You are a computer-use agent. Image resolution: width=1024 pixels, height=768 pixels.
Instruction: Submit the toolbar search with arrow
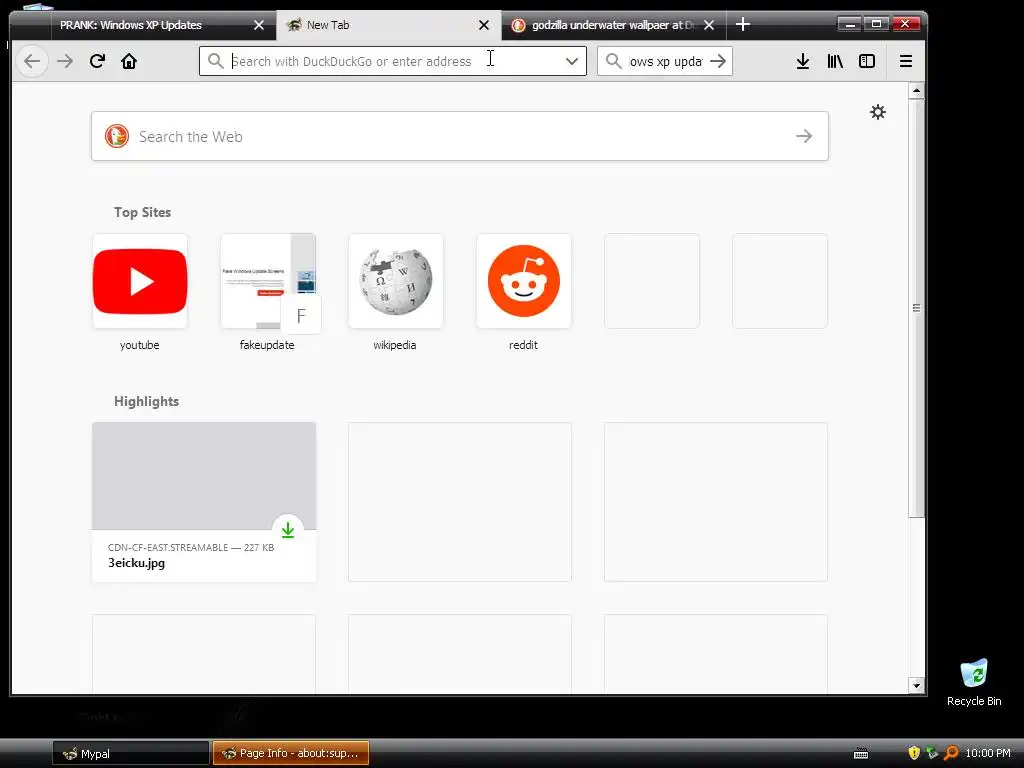(x=718, y=61)
